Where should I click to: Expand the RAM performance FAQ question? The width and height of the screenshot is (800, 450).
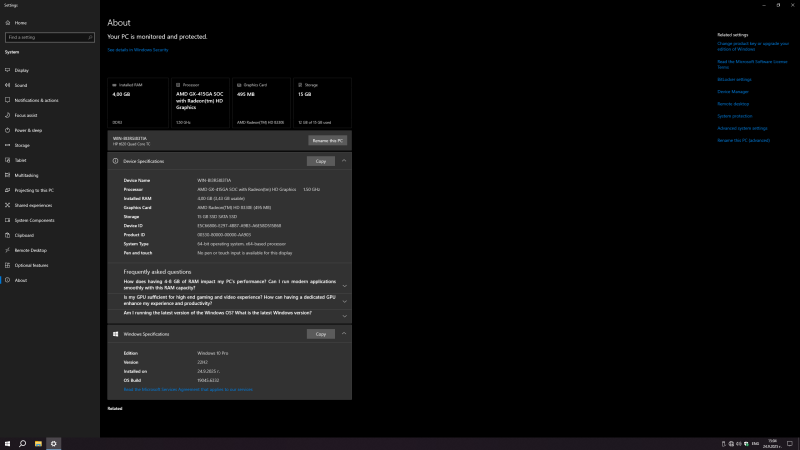point(344,285)
